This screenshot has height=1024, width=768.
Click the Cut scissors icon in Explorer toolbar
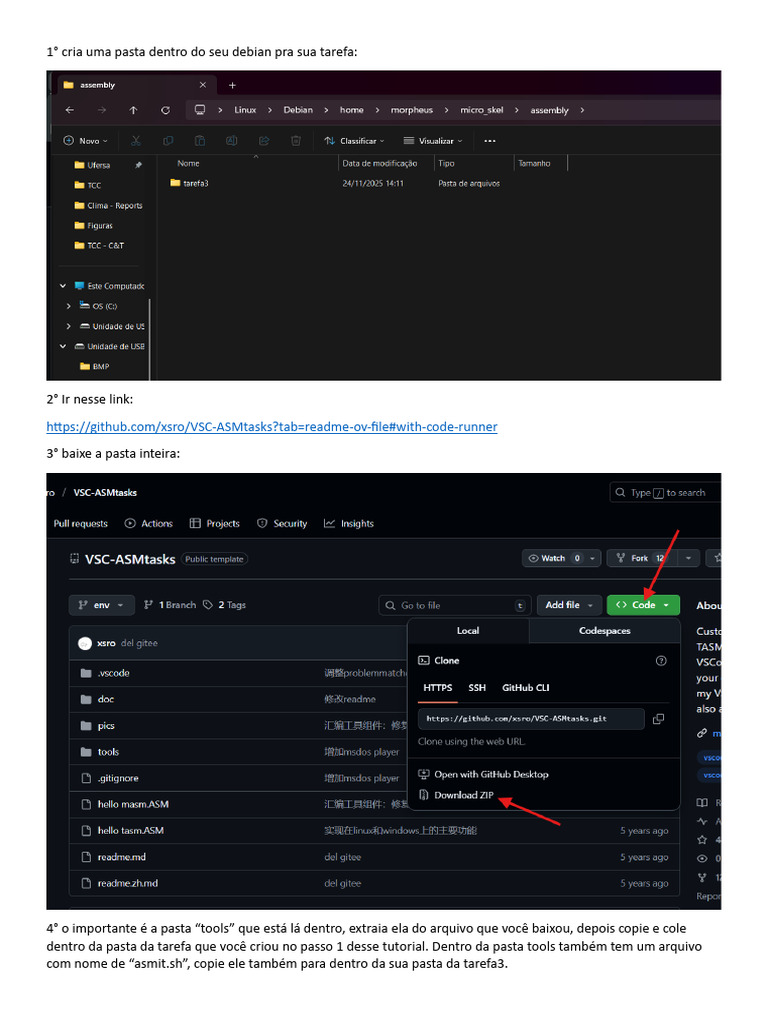coord(136,140)
